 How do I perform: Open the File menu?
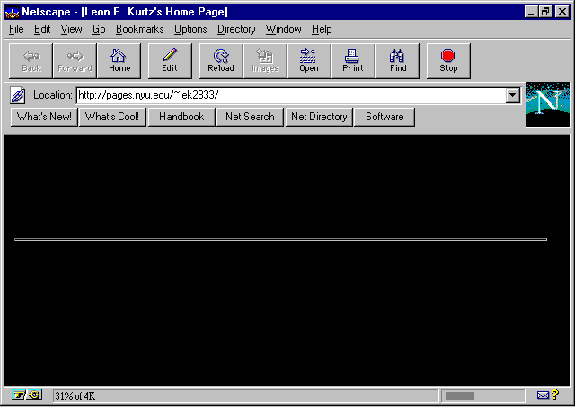[x=16, y=29]
